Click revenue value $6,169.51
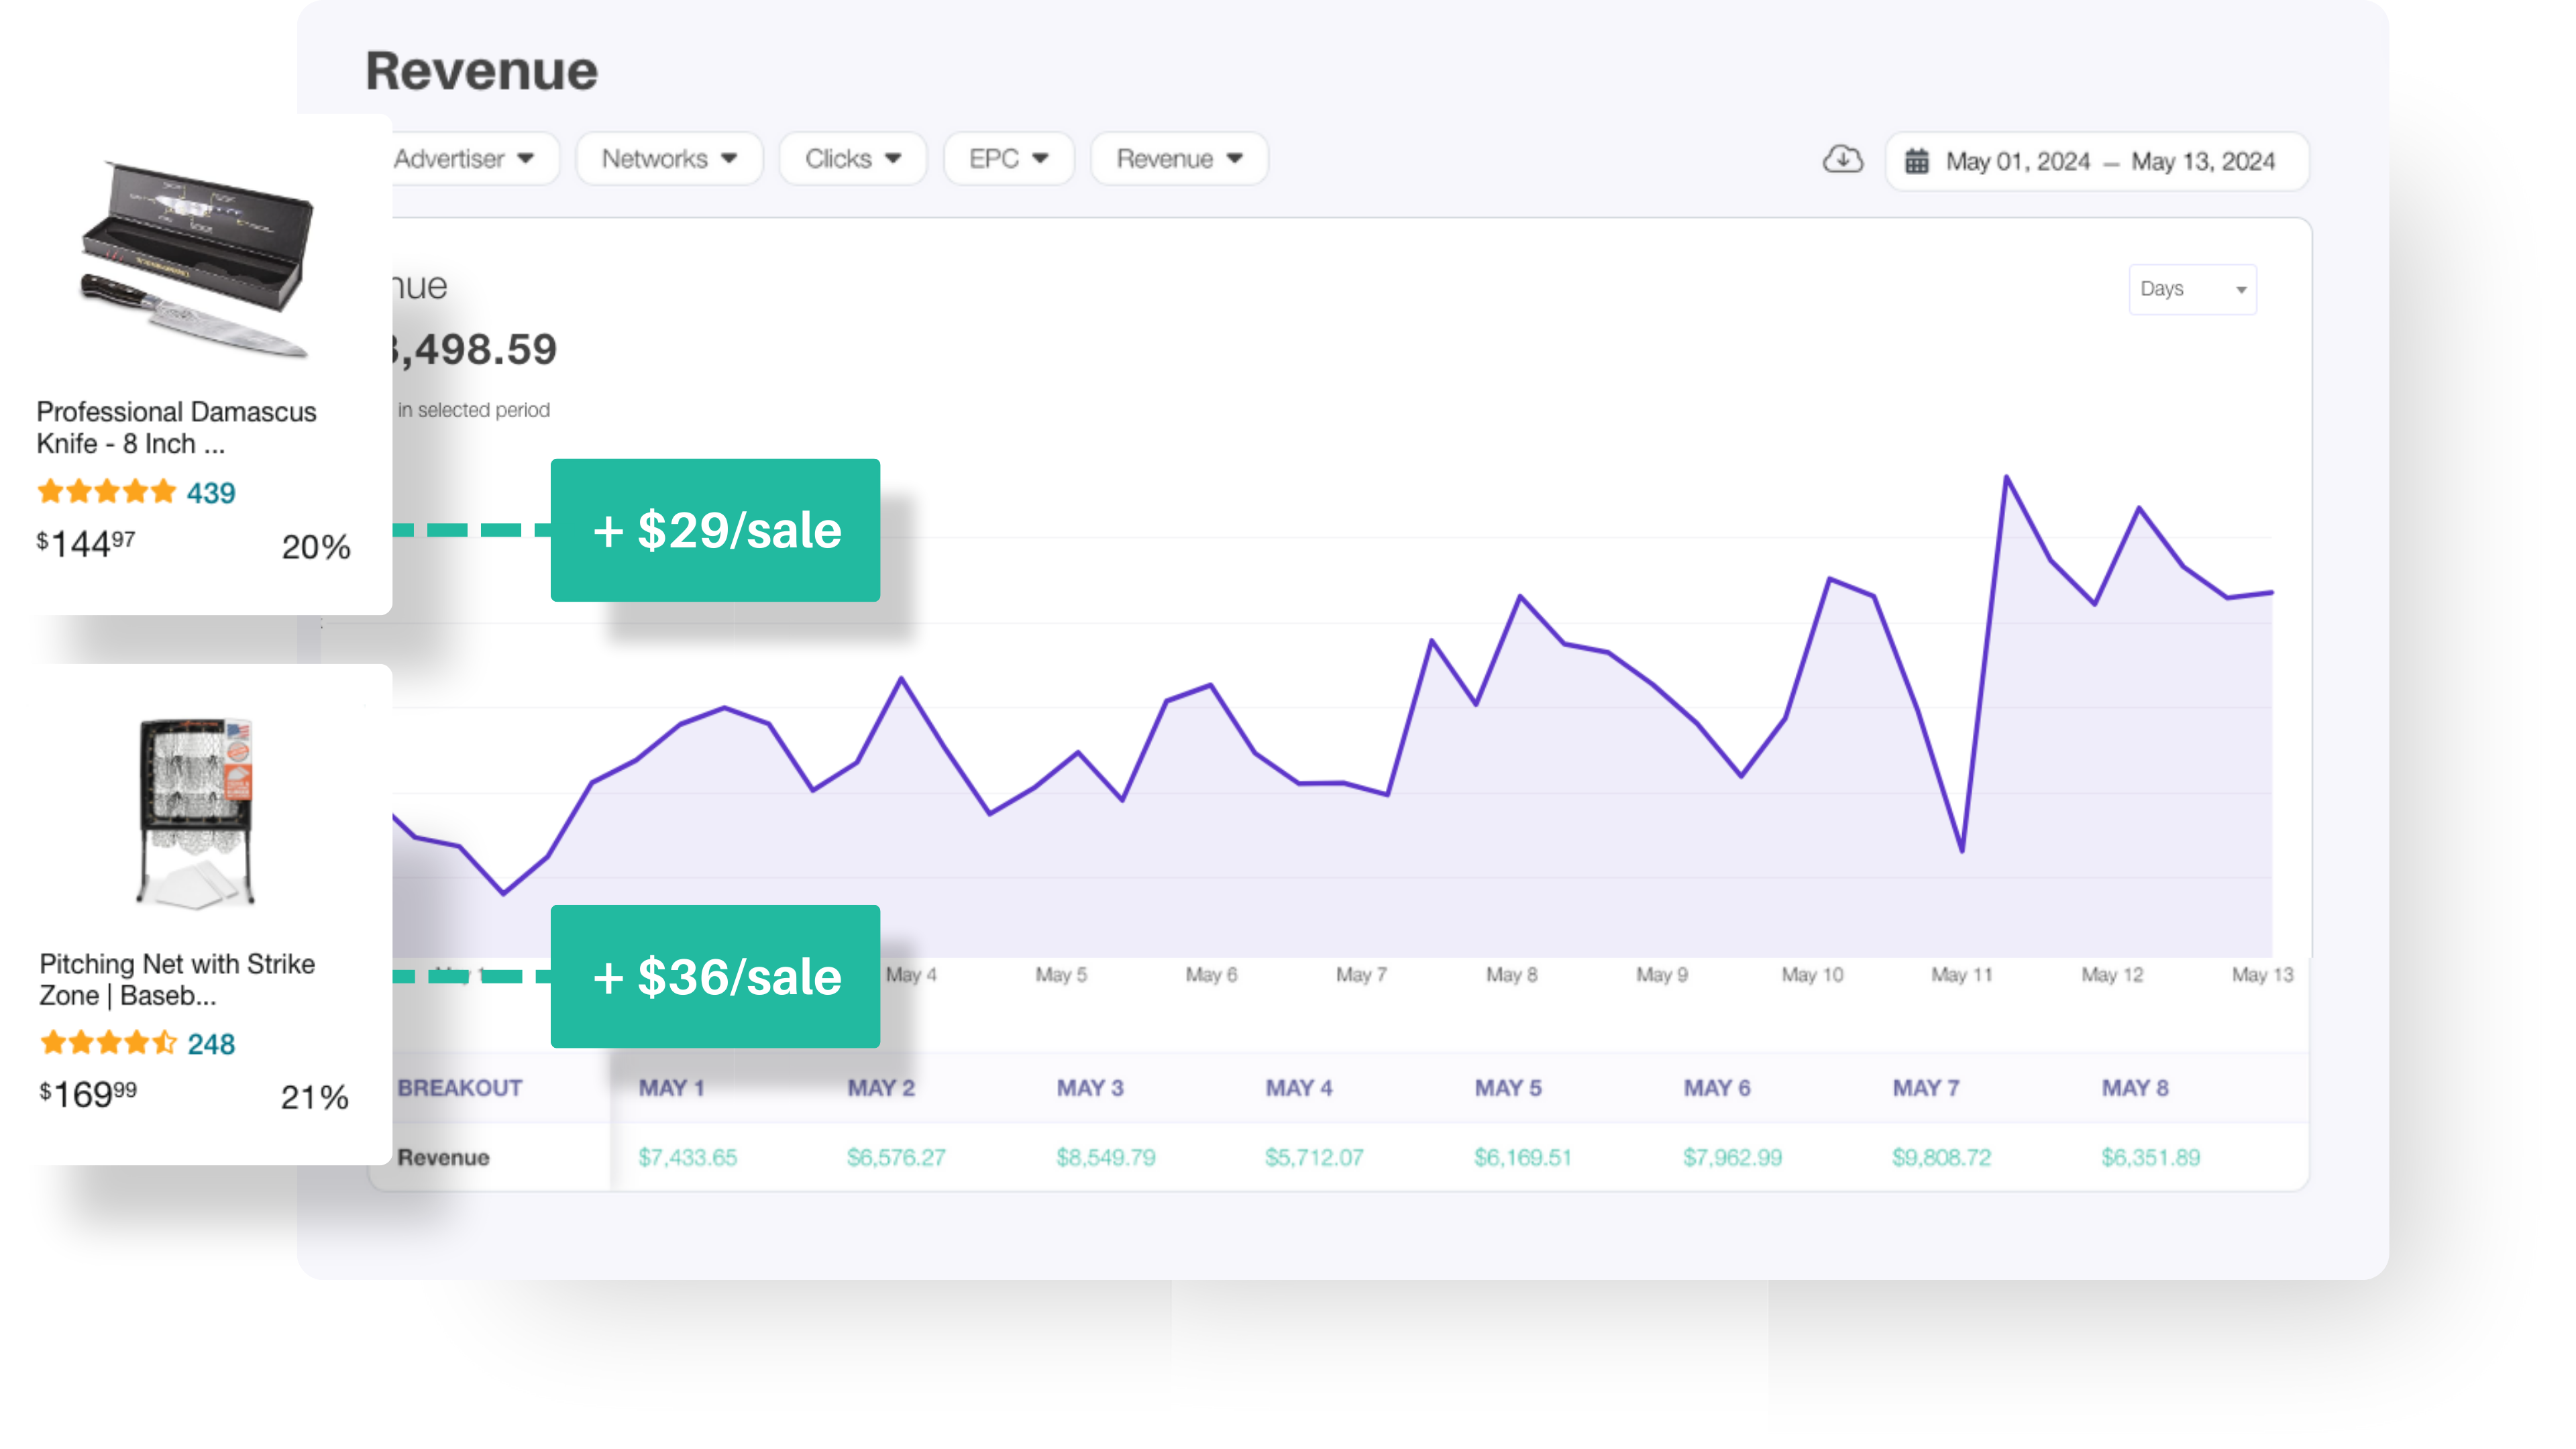The height and width of the screenshot is (1449, 2576). 1523,1157
